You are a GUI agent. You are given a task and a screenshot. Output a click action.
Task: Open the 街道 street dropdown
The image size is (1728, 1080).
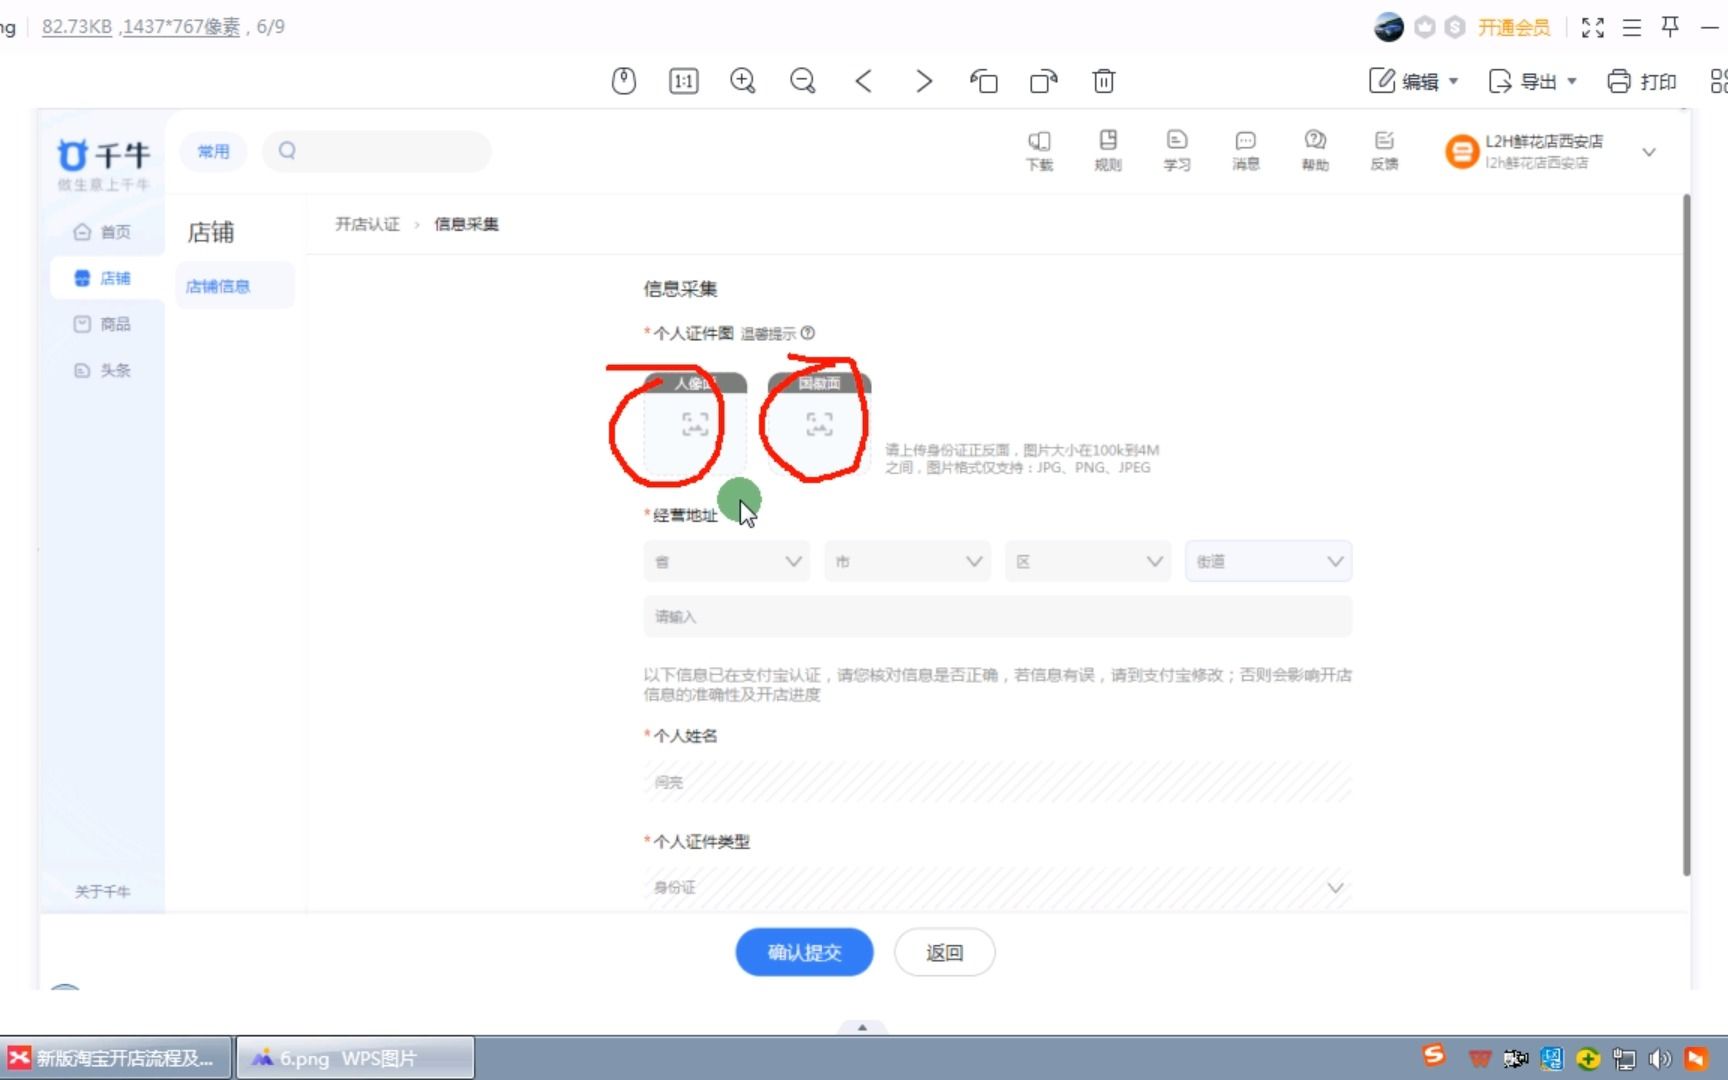[1268, 561]
